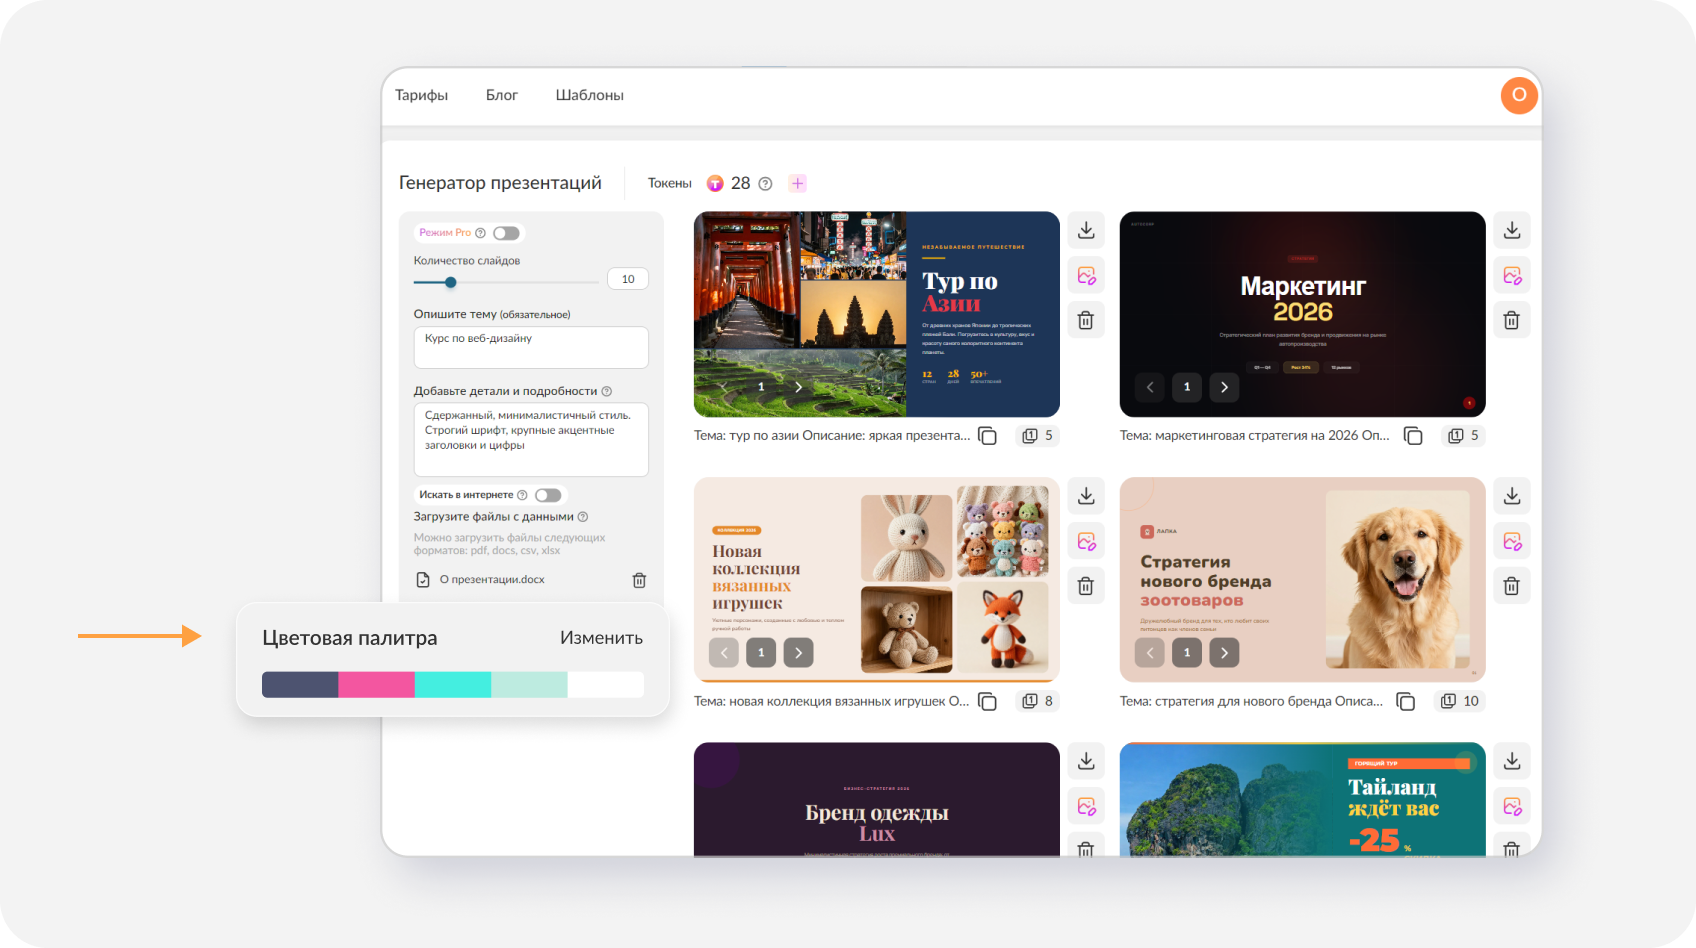Click Изменить to edit color palette
The image size is (1696, 948).
601,638
